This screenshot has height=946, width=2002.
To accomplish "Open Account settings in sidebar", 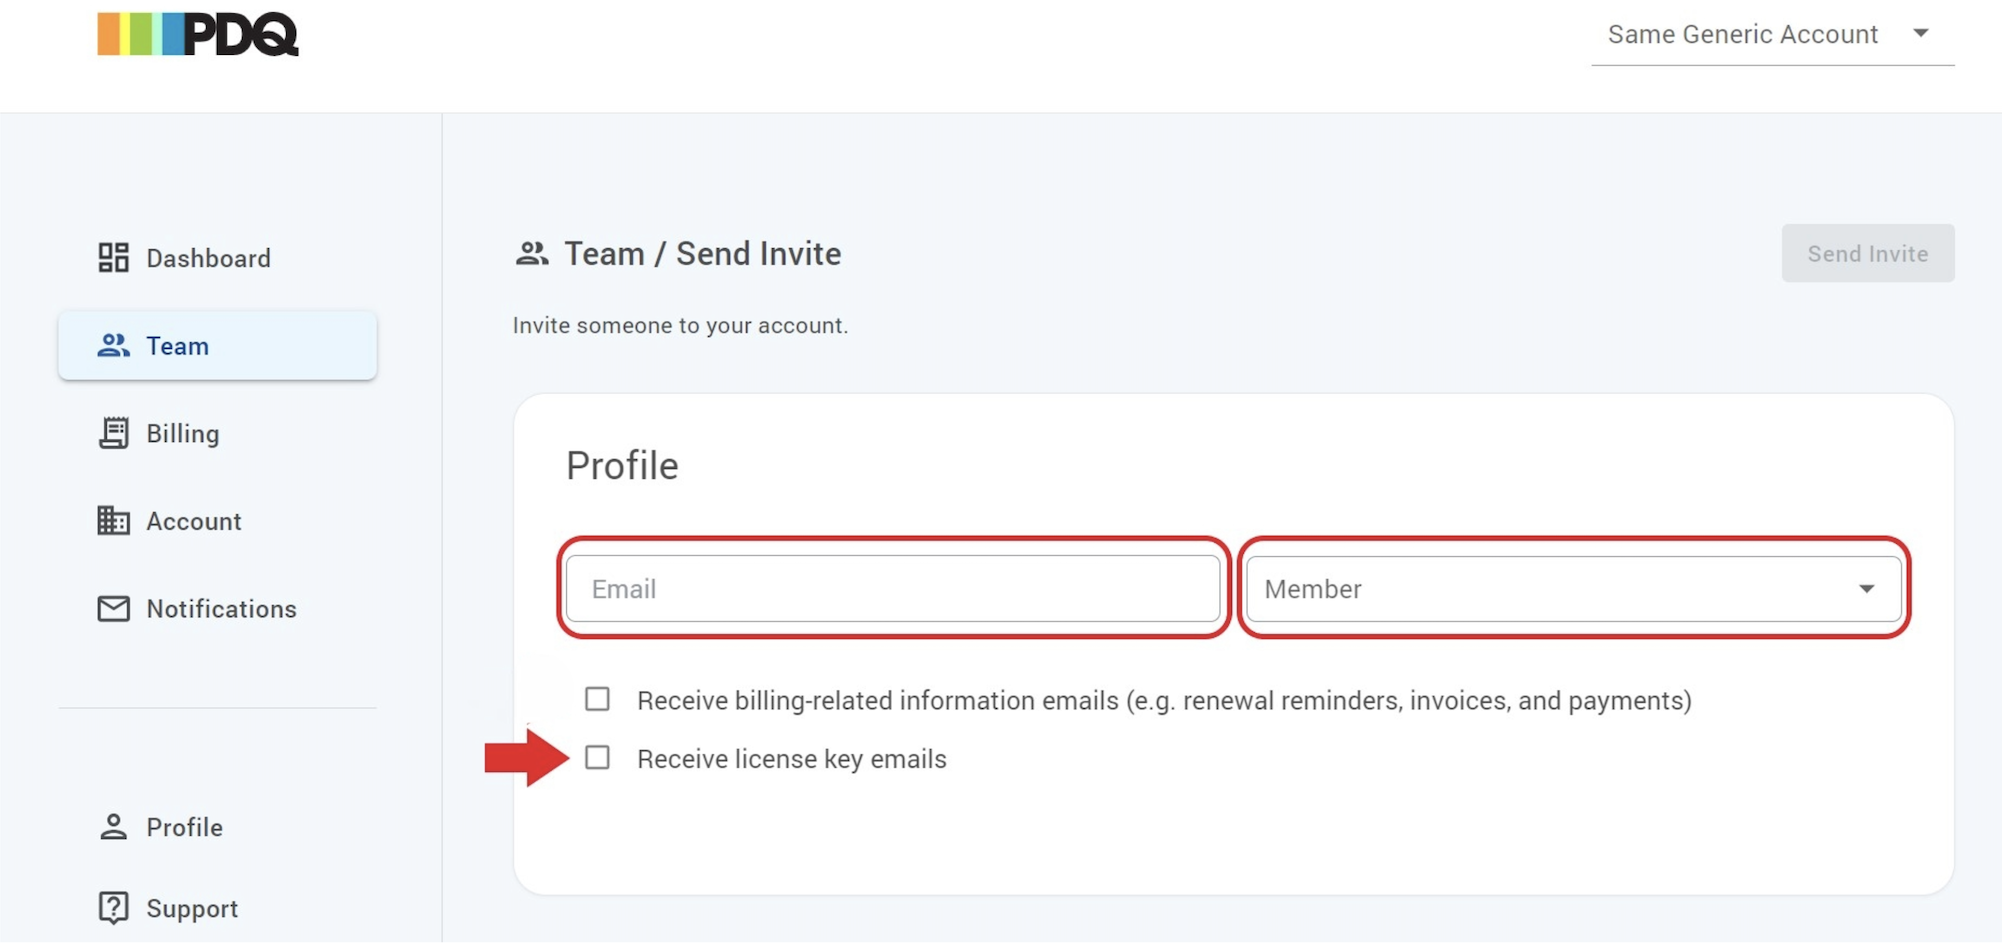I will point(217,521).
